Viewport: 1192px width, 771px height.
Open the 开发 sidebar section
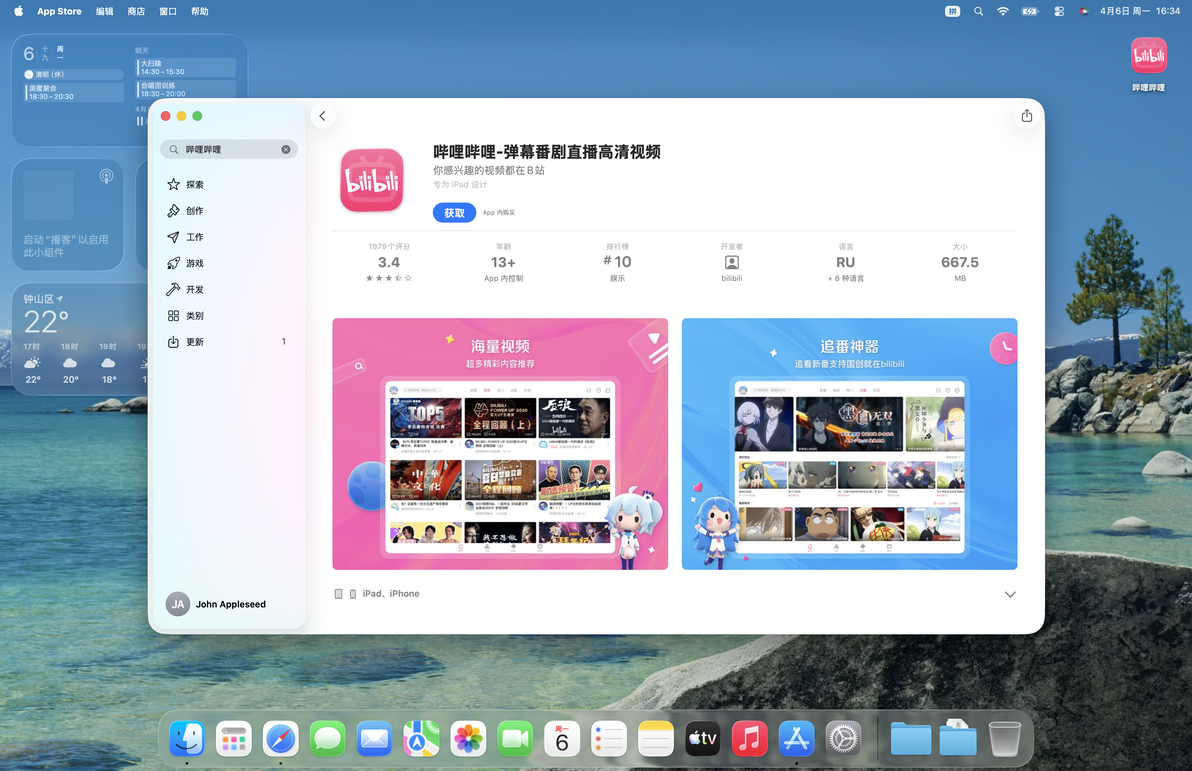click(x=228, y=289)
